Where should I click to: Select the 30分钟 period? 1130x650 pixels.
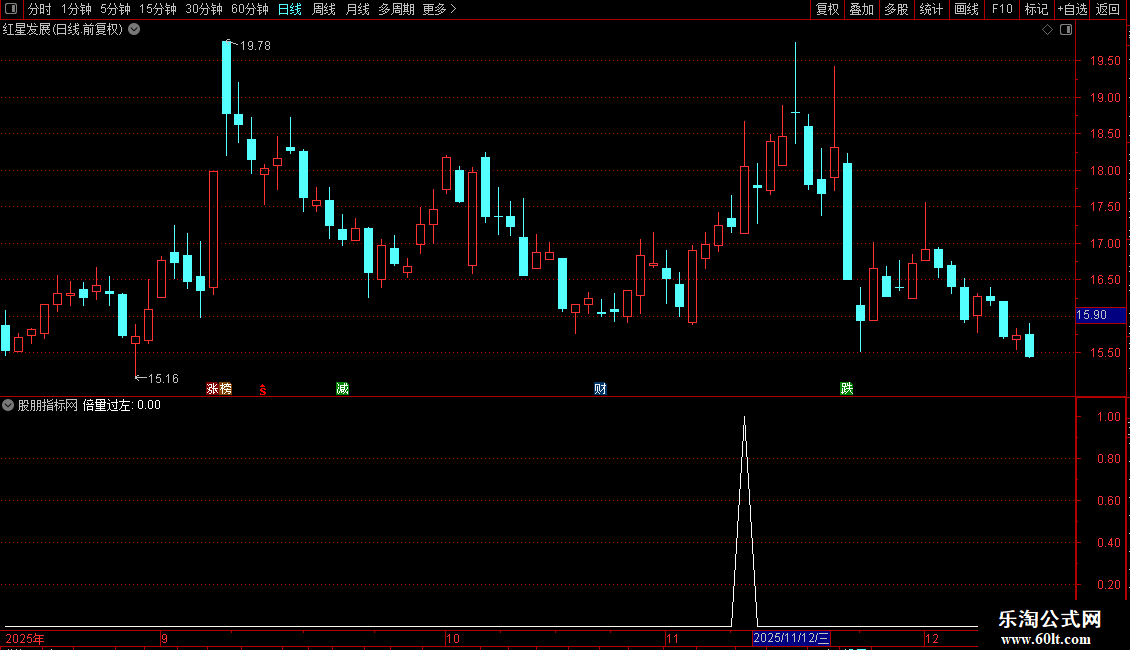point(204,9)
